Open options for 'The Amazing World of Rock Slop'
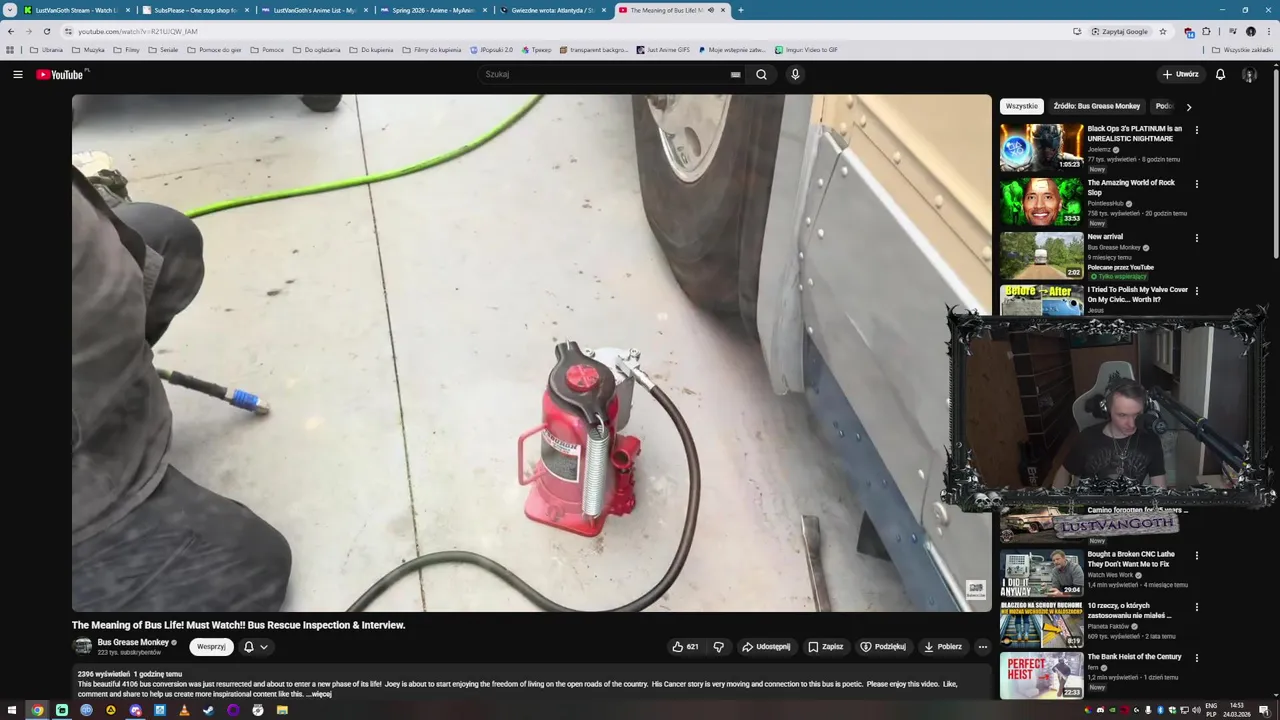1280x720 pixels. coord(1196,184)
